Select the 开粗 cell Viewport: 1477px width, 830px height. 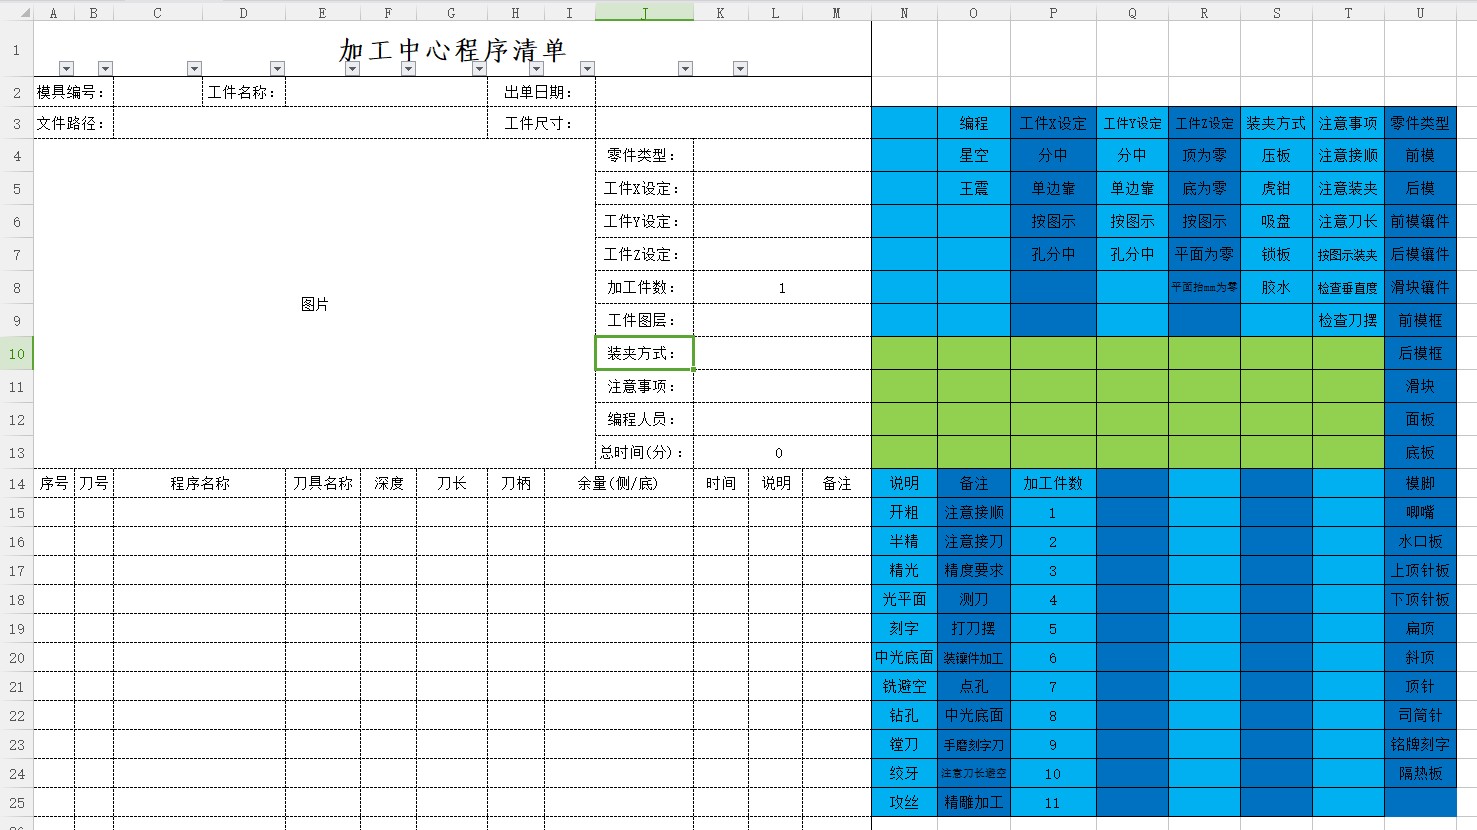(904, 512)
